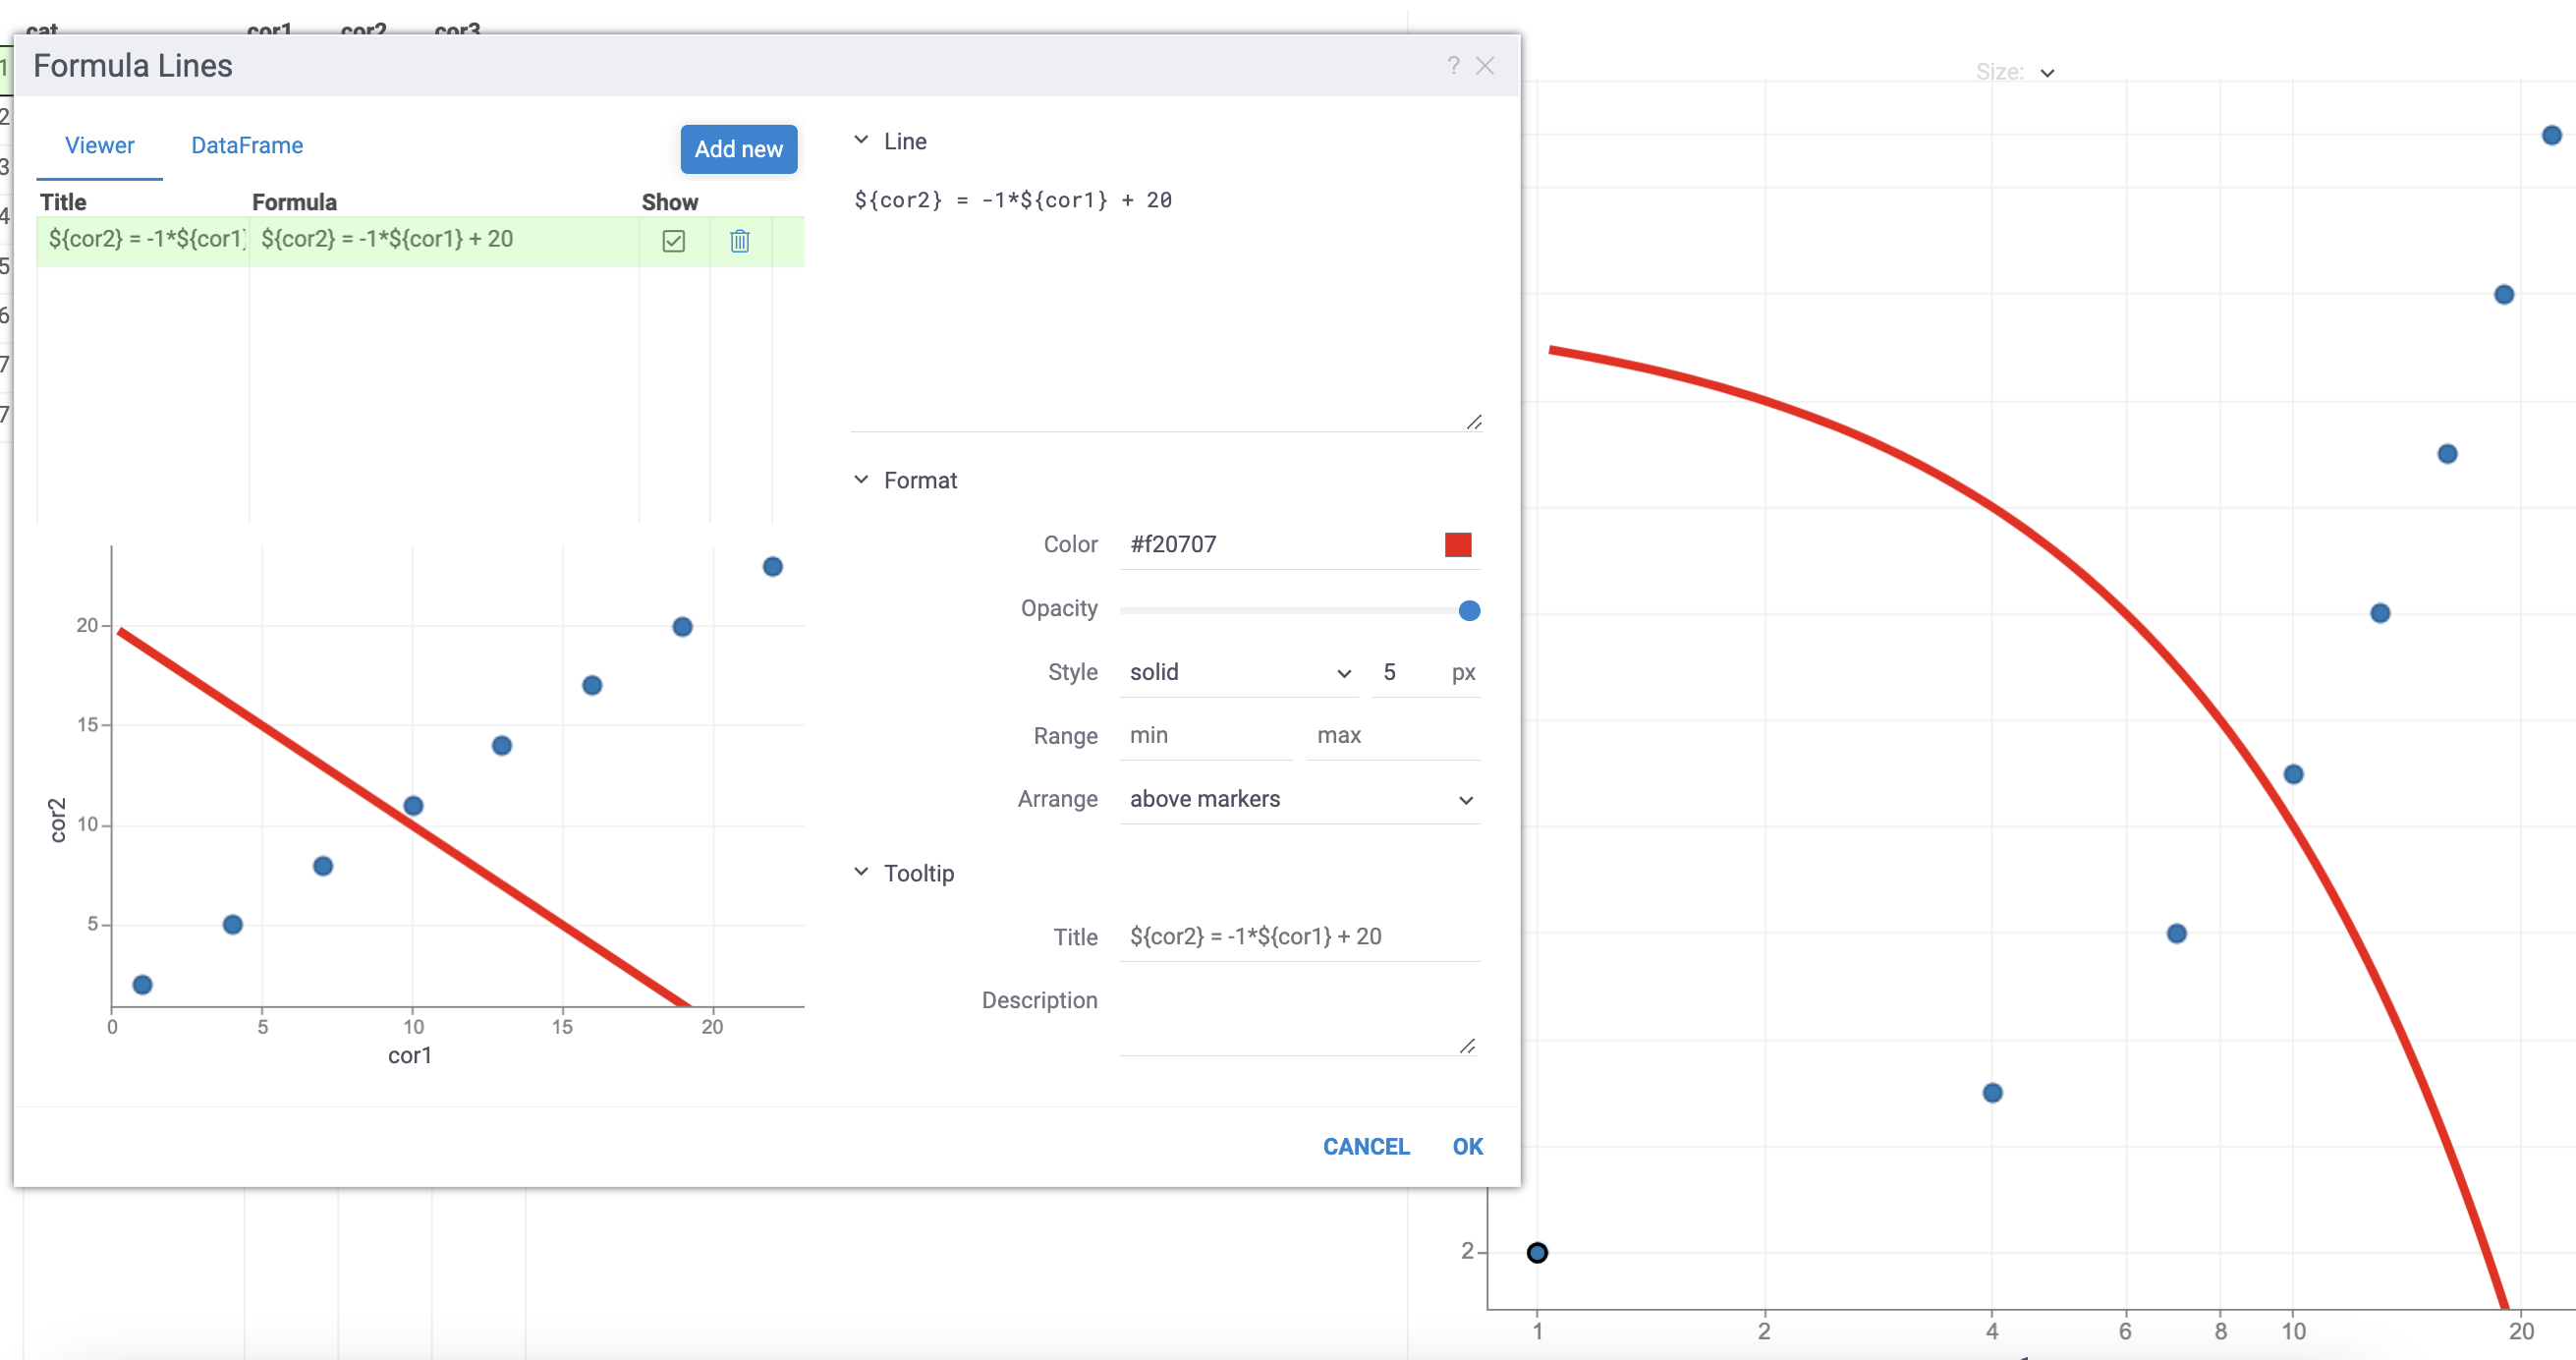Open the Formula Lines help via question mark icon

pyautogui.click(x=1452, y=65)
